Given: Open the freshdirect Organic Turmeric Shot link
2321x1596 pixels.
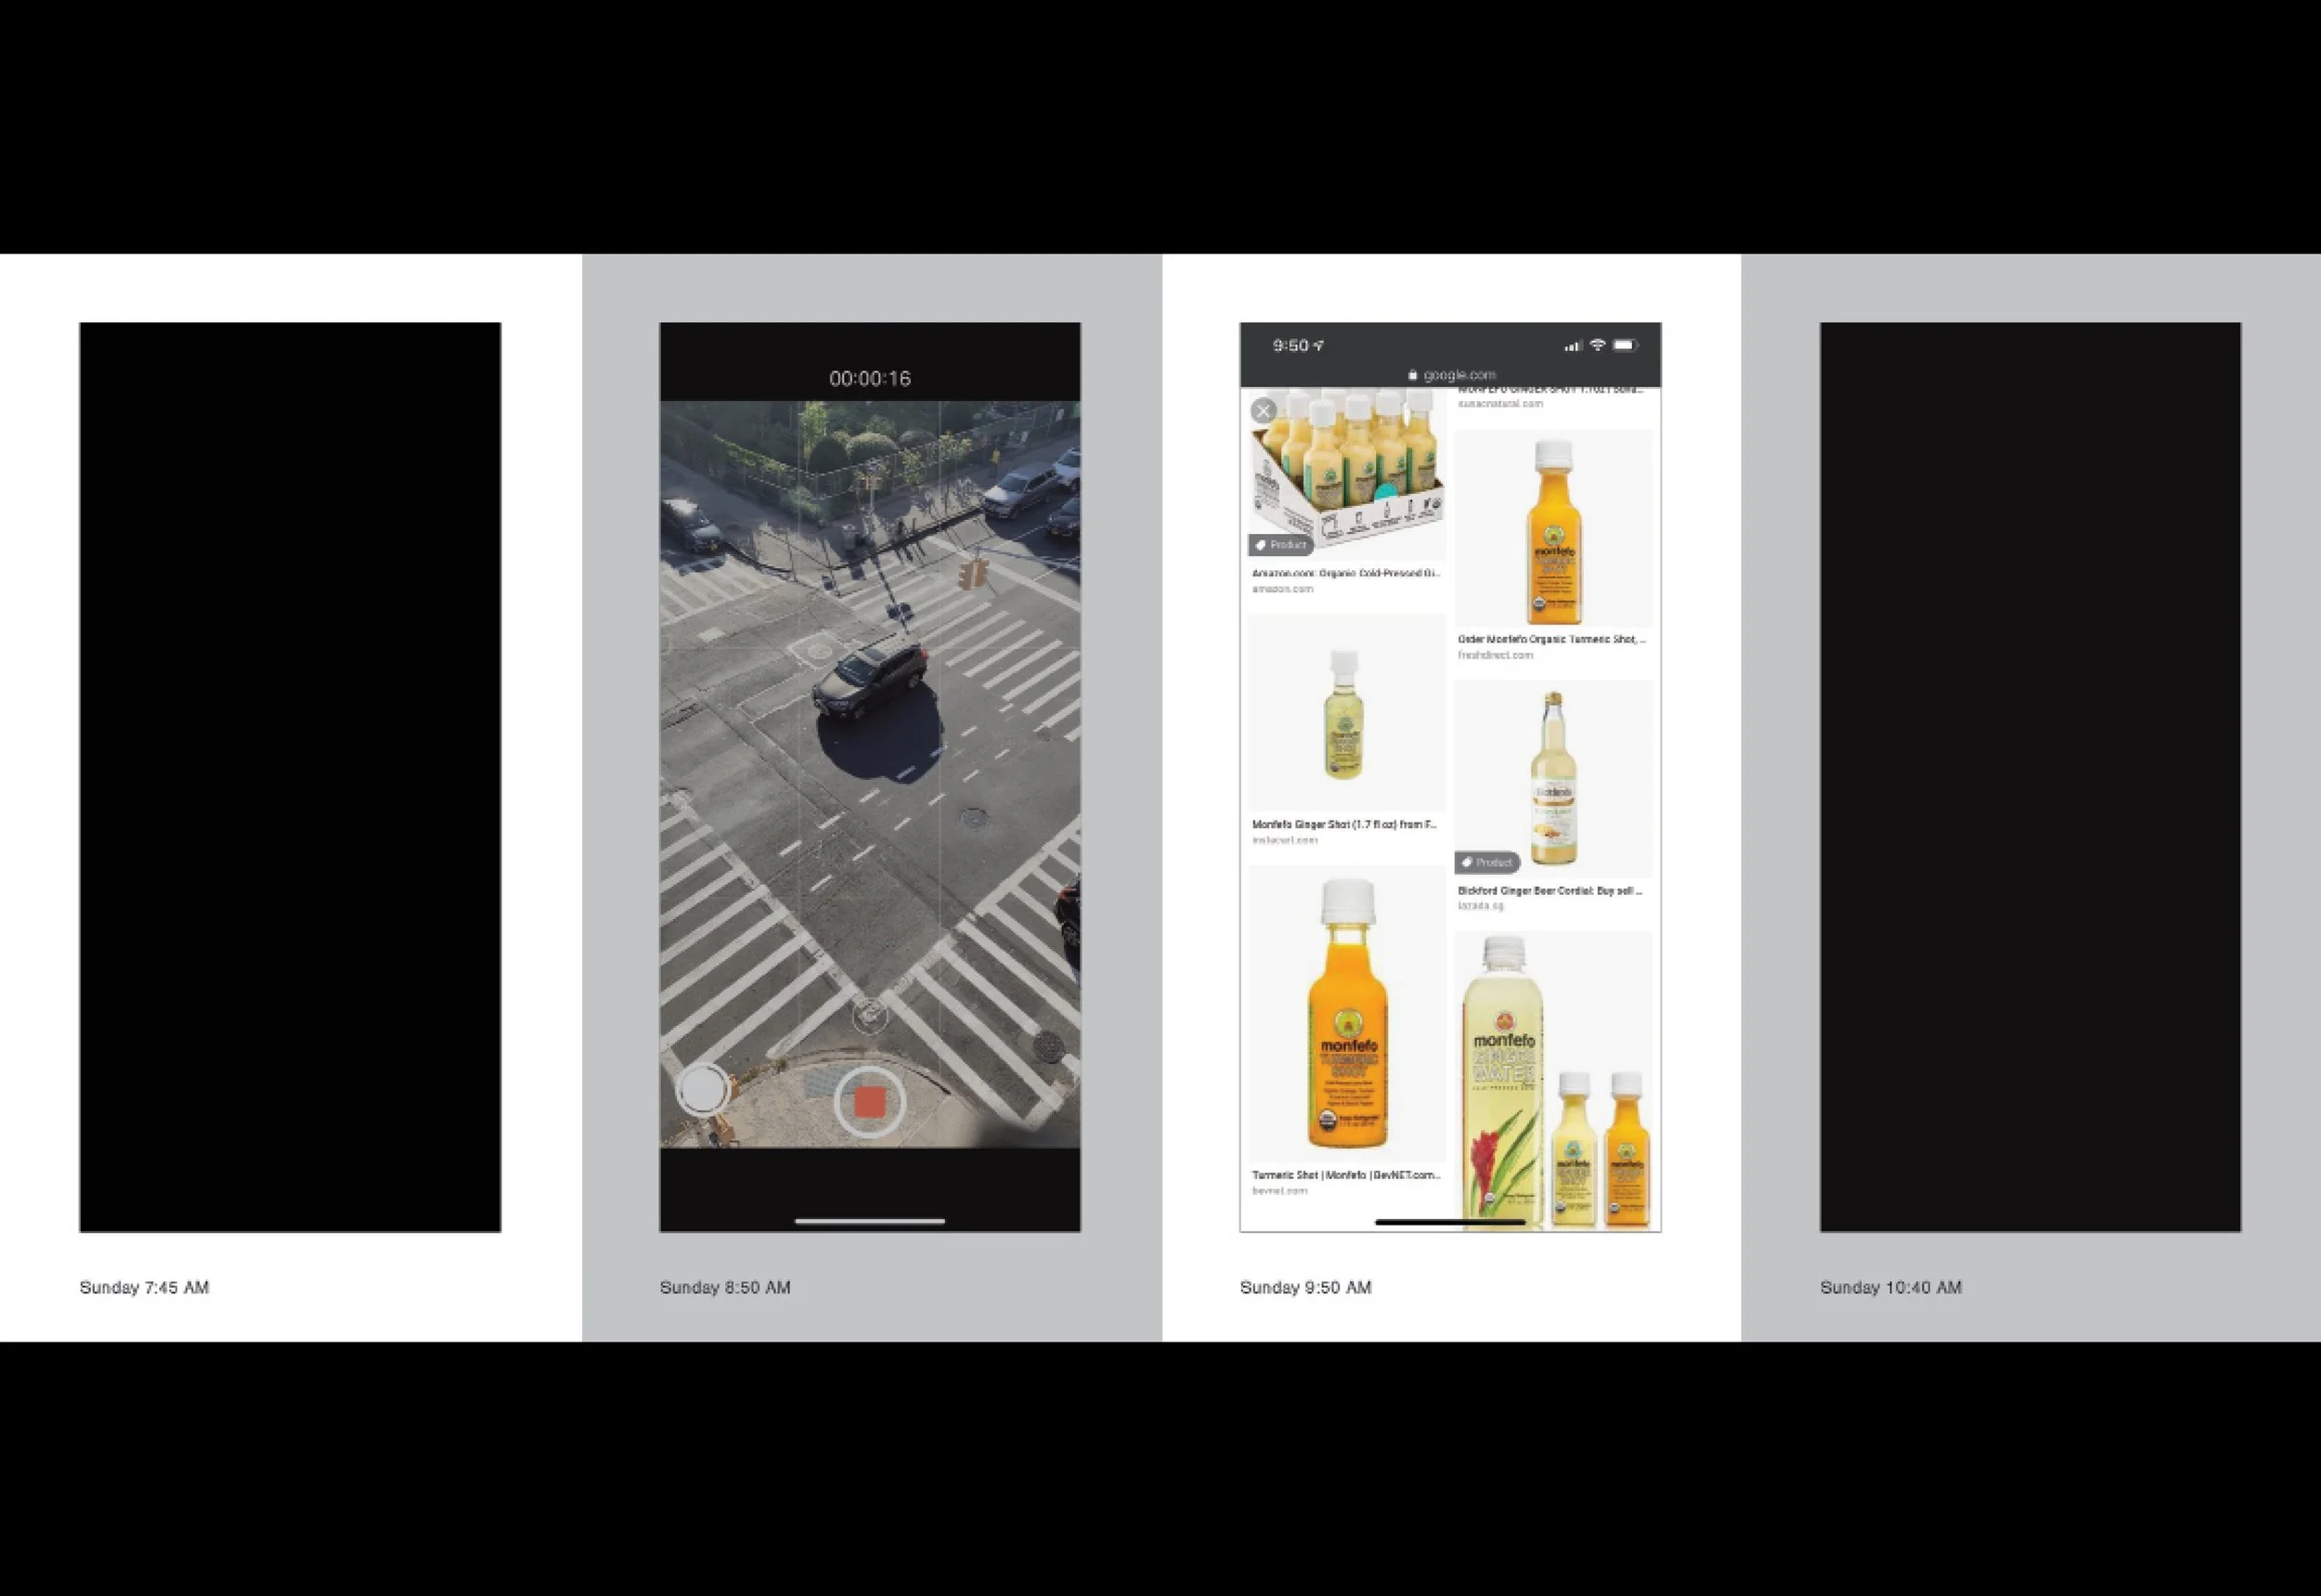Looking at the screenshot, I should click(1551, 639).
